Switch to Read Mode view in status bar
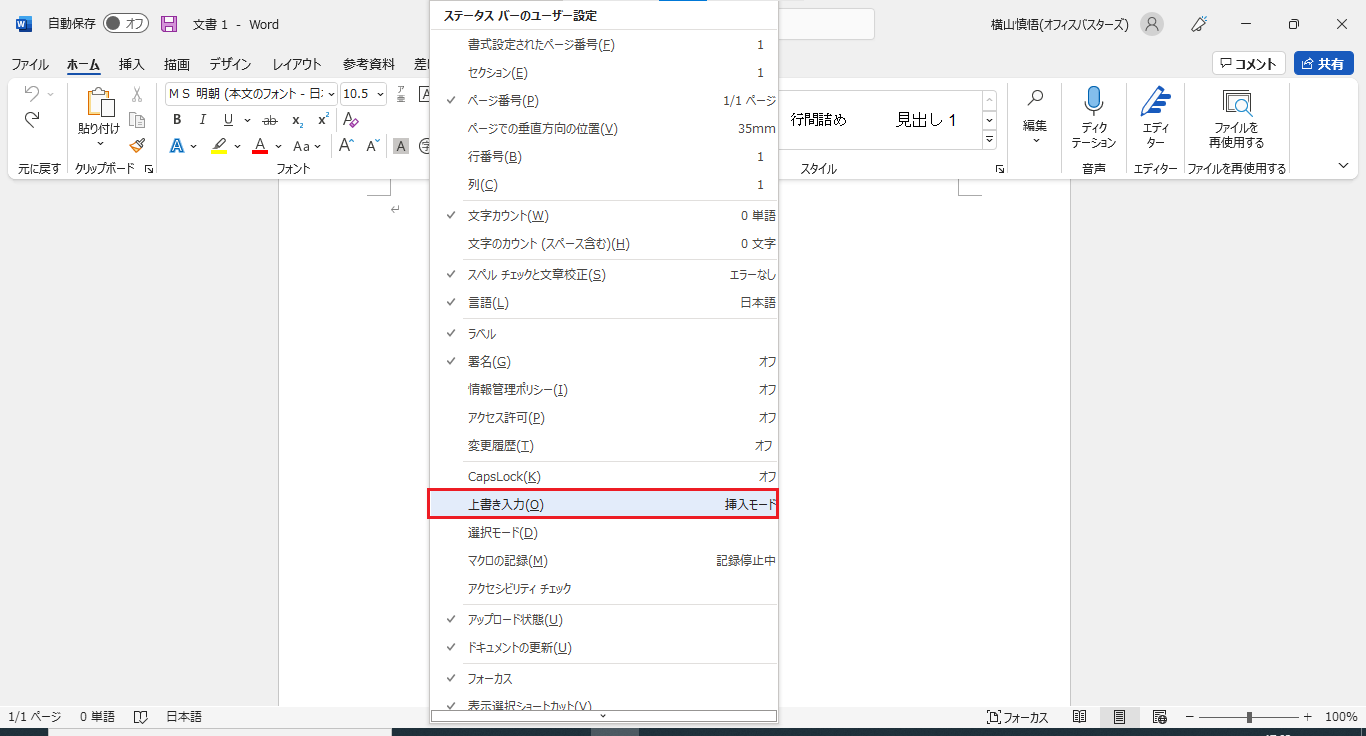 [x=1080, y=717]
